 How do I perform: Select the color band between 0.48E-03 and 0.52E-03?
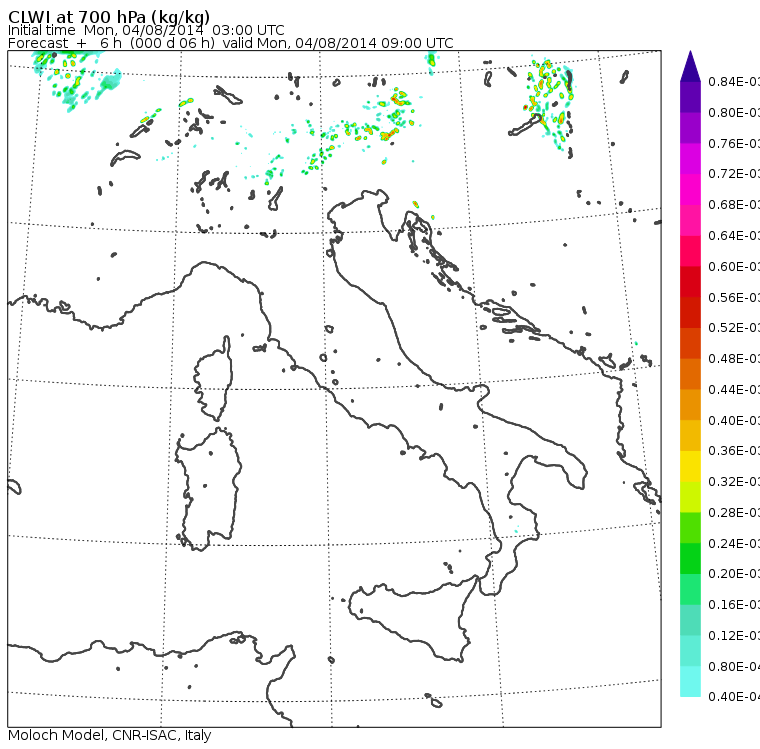click(x=690, y=343)
